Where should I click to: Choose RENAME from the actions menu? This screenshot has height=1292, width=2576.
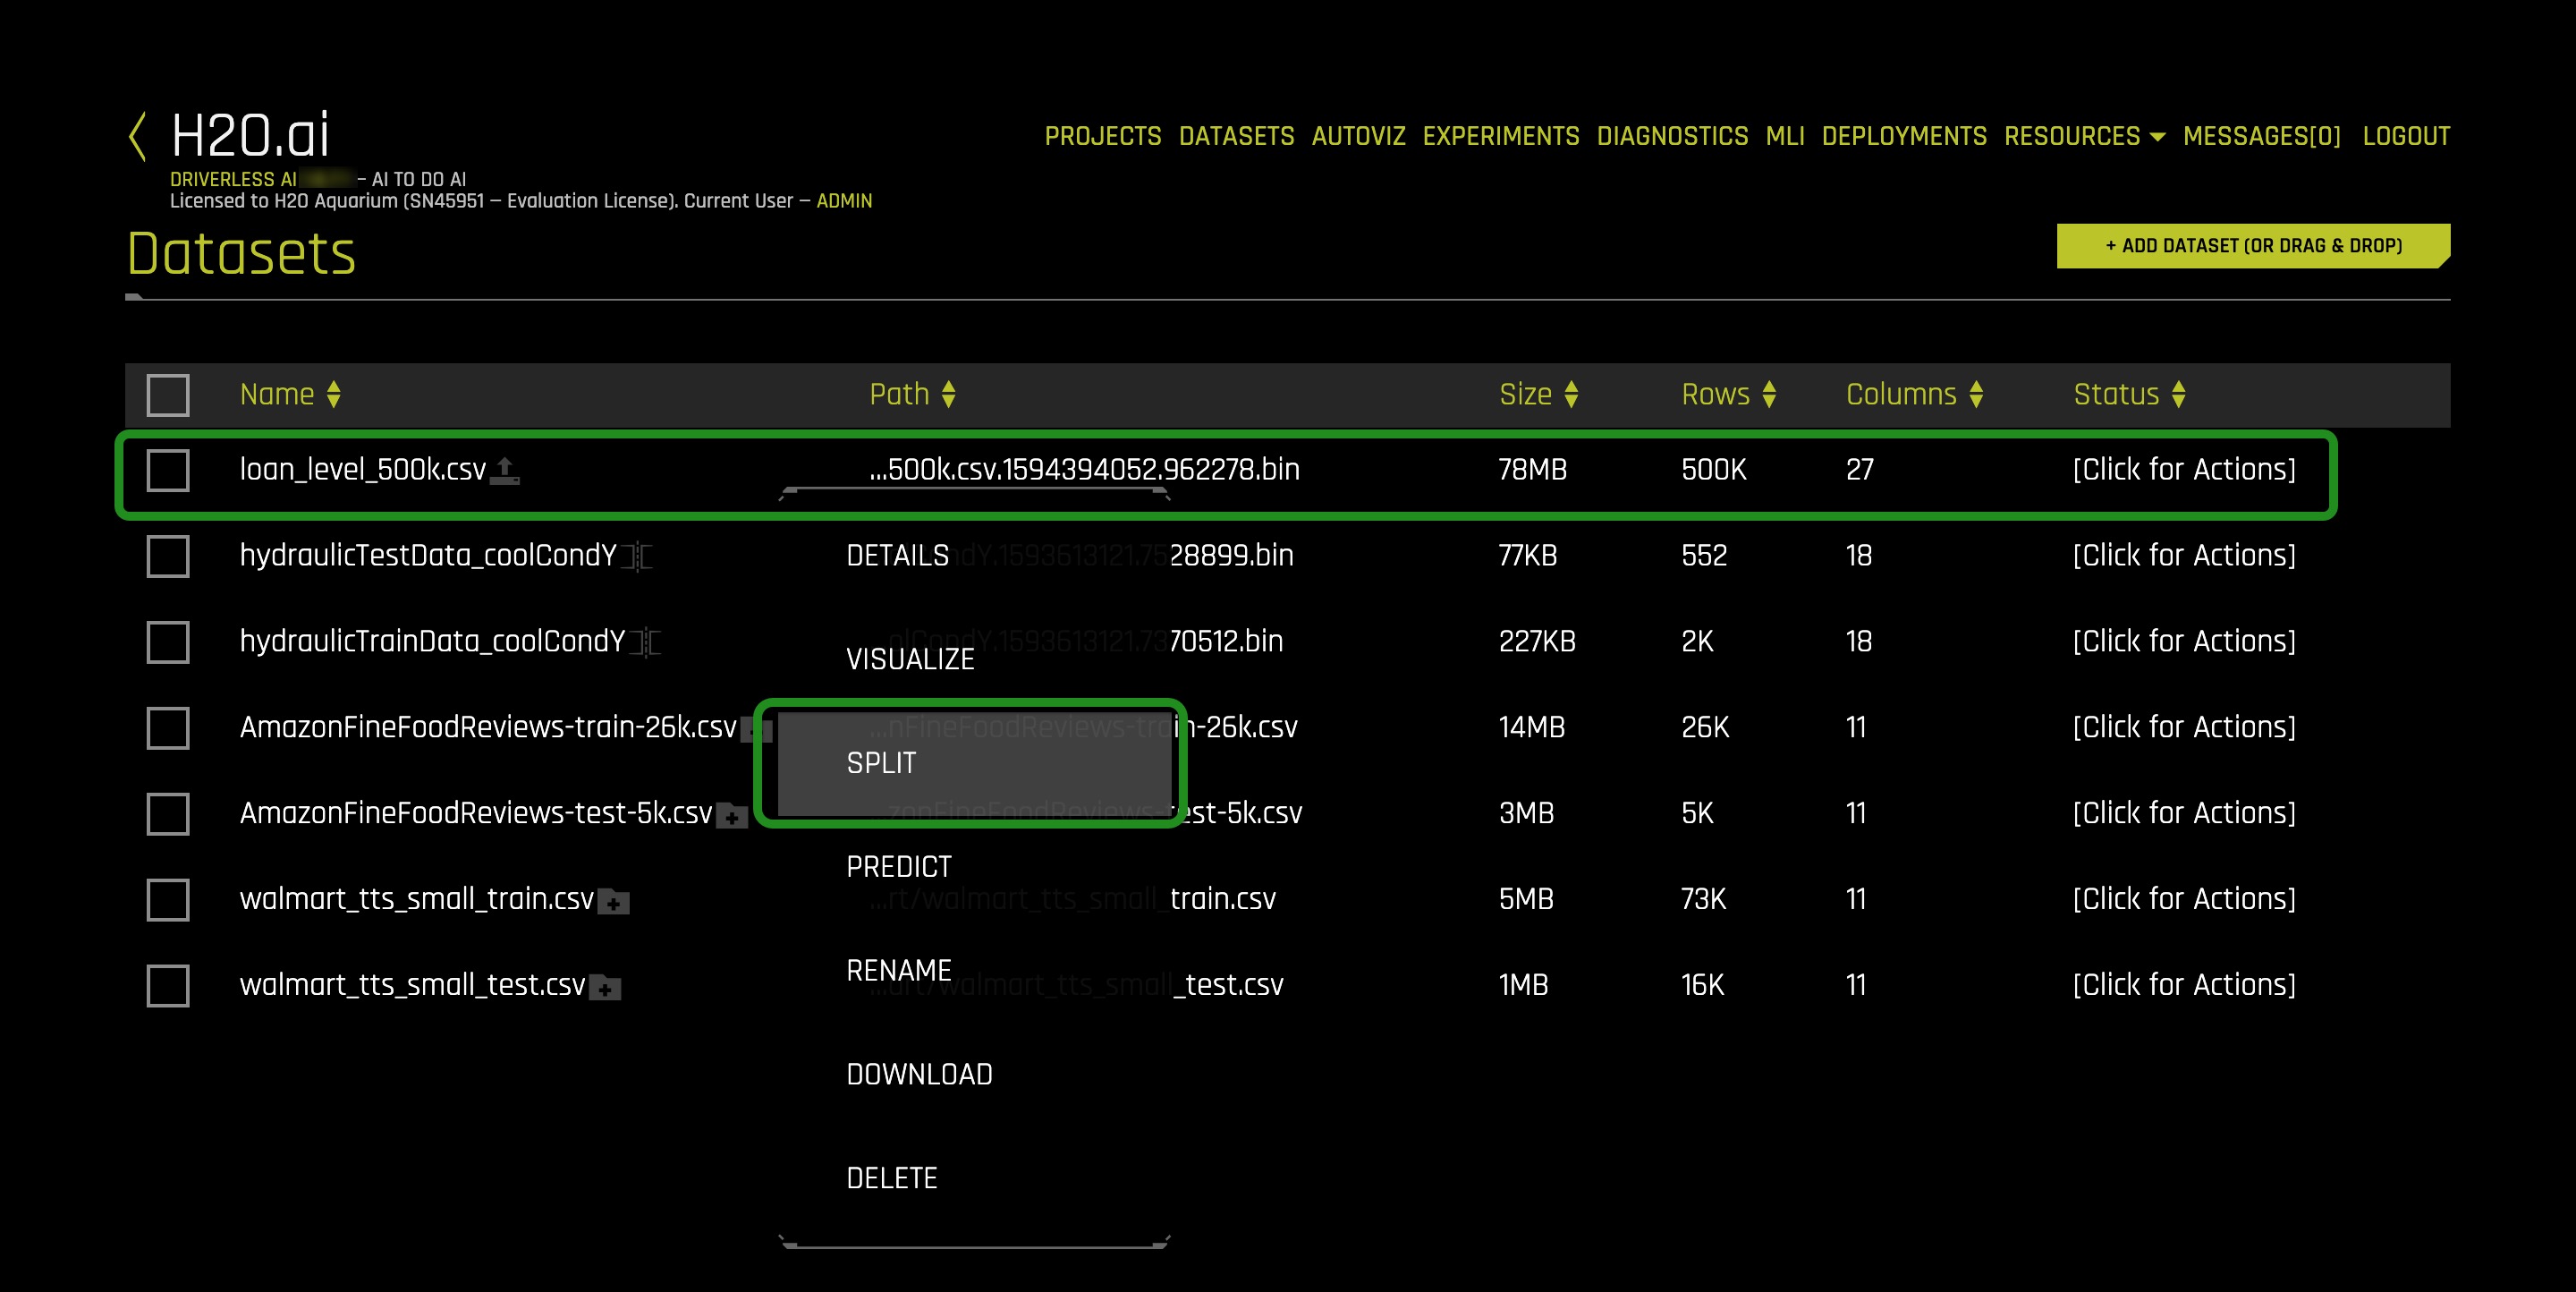click(x=899, y=972)
